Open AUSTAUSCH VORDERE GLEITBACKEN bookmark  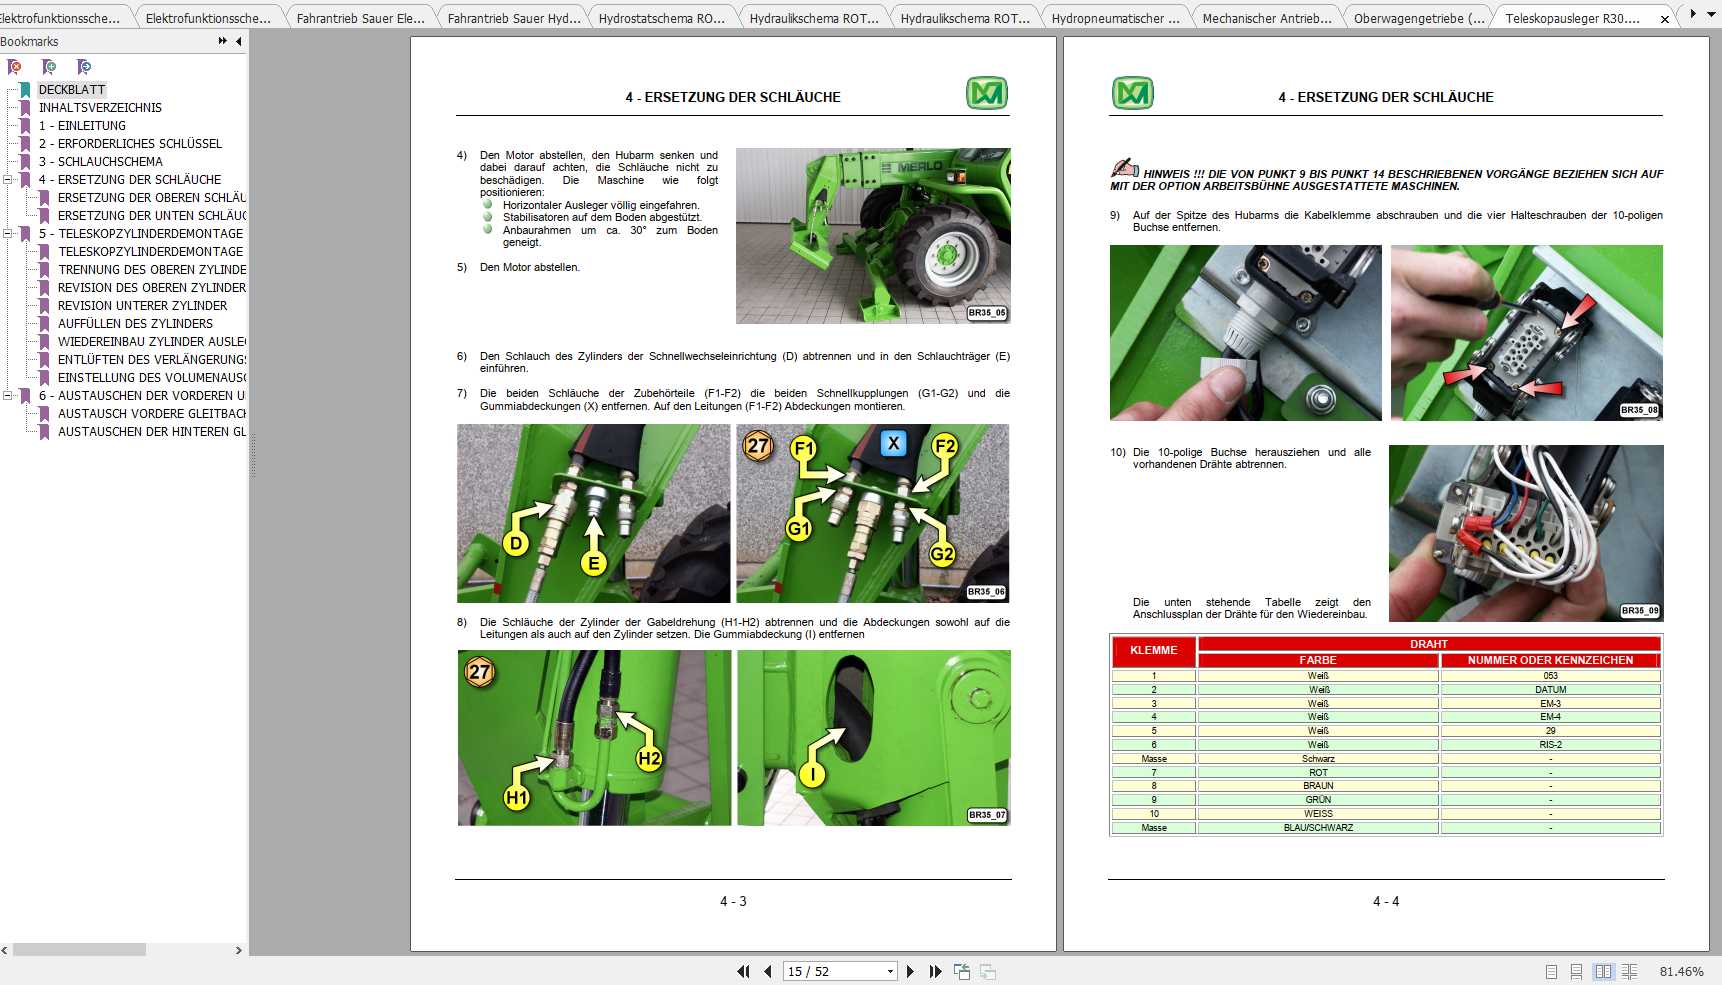pos(152,414)
